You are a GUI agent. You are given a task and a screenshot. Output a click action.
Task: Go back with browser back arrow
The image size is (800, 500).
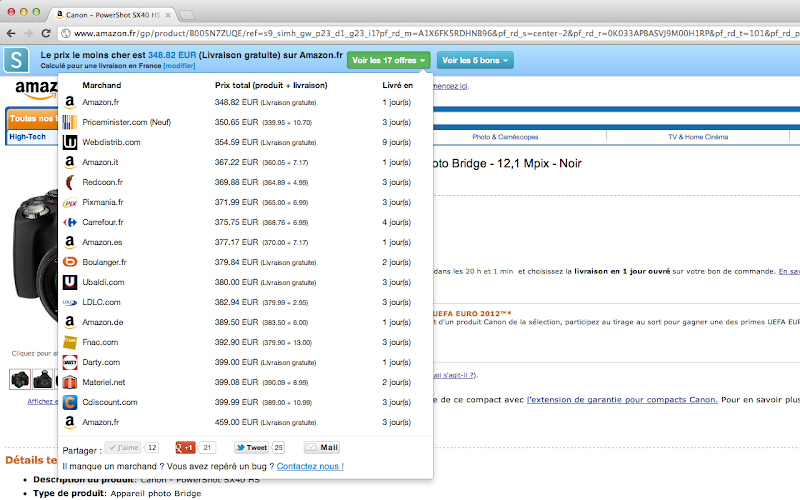[11, 33]
